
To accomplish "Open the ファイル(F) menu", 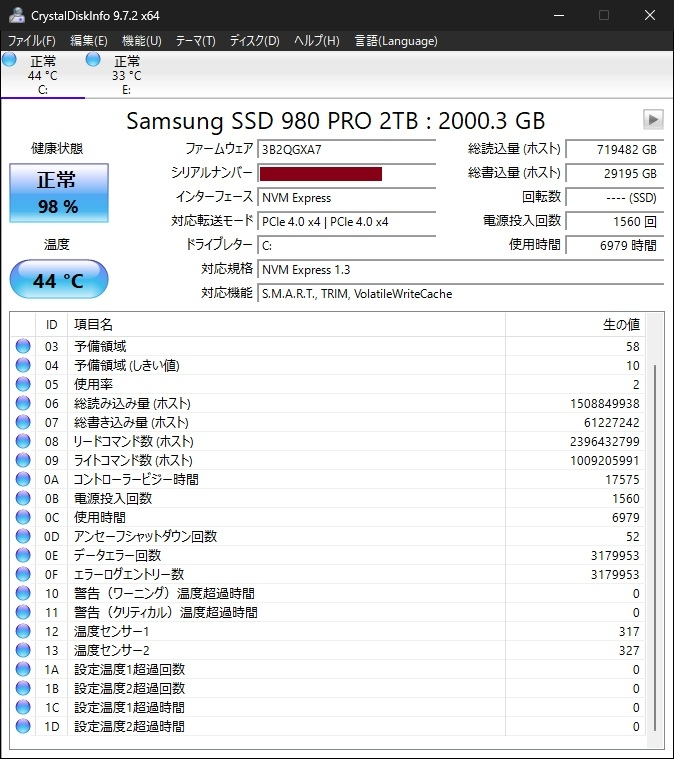I will pyautogui.click(x=32, y=41).
